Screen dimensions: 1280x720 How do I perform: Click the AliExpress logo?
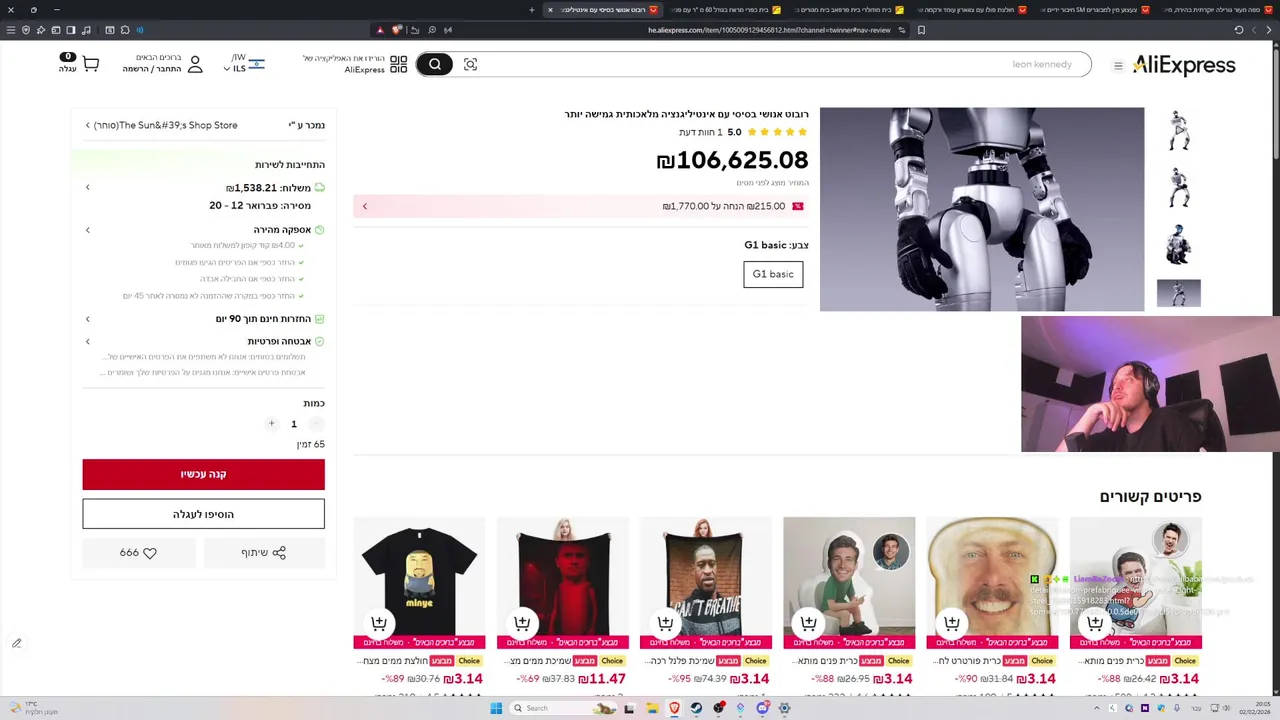[x=1184, y=65]
